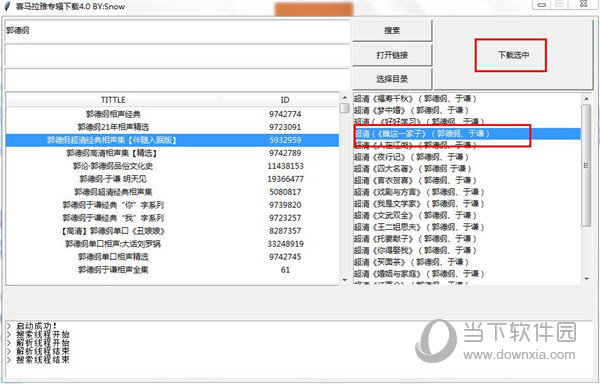The height and width of the screenshot is (384, 600).
Task: Minimize the 喜马拉雅专辑下载 window
Action: click(x=541, y=4)
